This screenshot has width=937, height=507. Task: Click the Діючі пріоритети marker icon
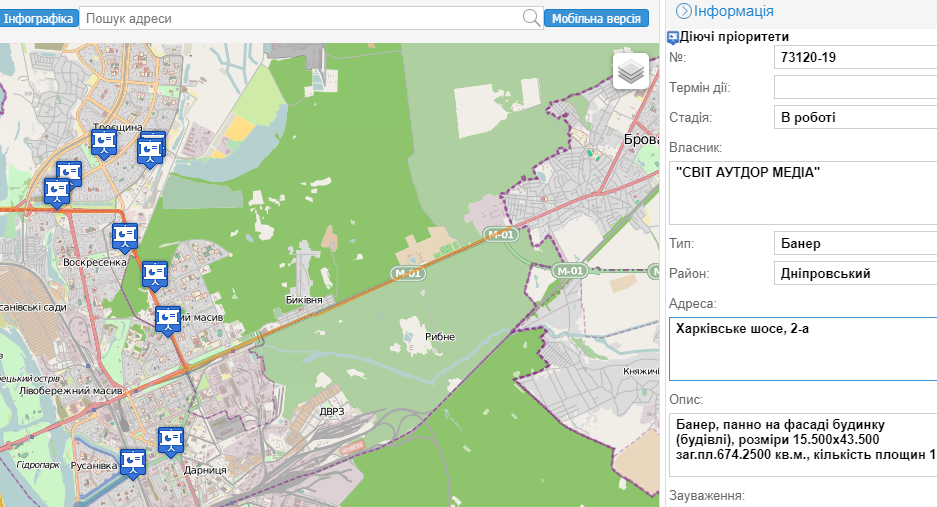(x=673, y=38)
